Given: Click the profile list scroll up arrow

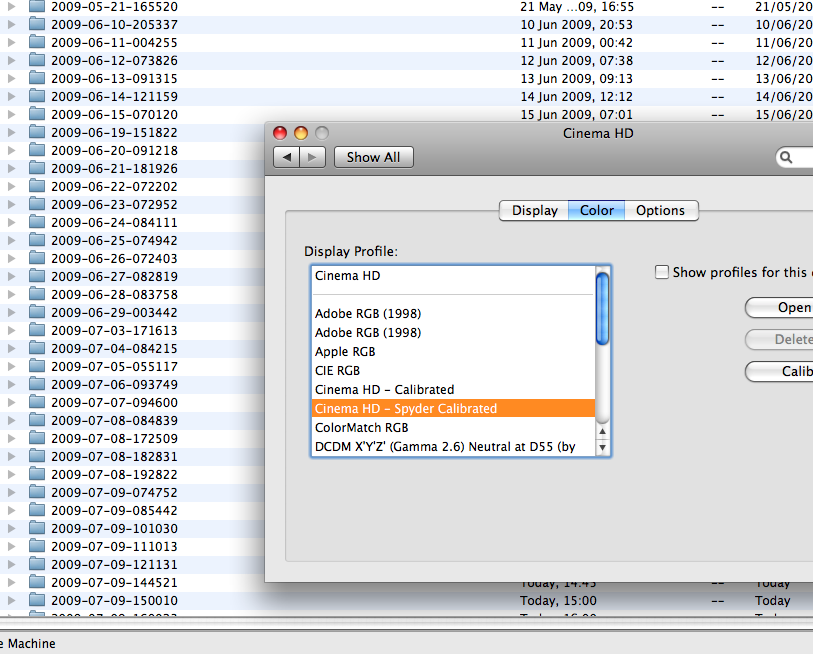Looking at the screenshot, I should click(x=602, y=432).
